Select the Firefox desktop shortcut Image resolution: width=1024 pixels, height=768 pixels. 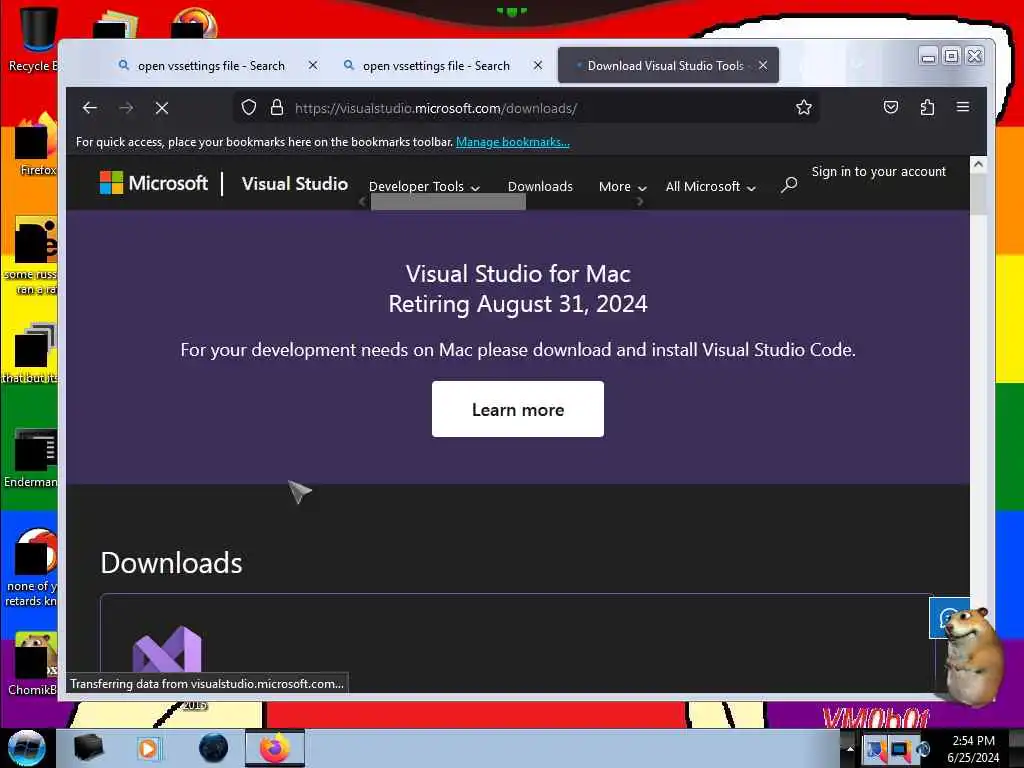(x=36, y=145)
